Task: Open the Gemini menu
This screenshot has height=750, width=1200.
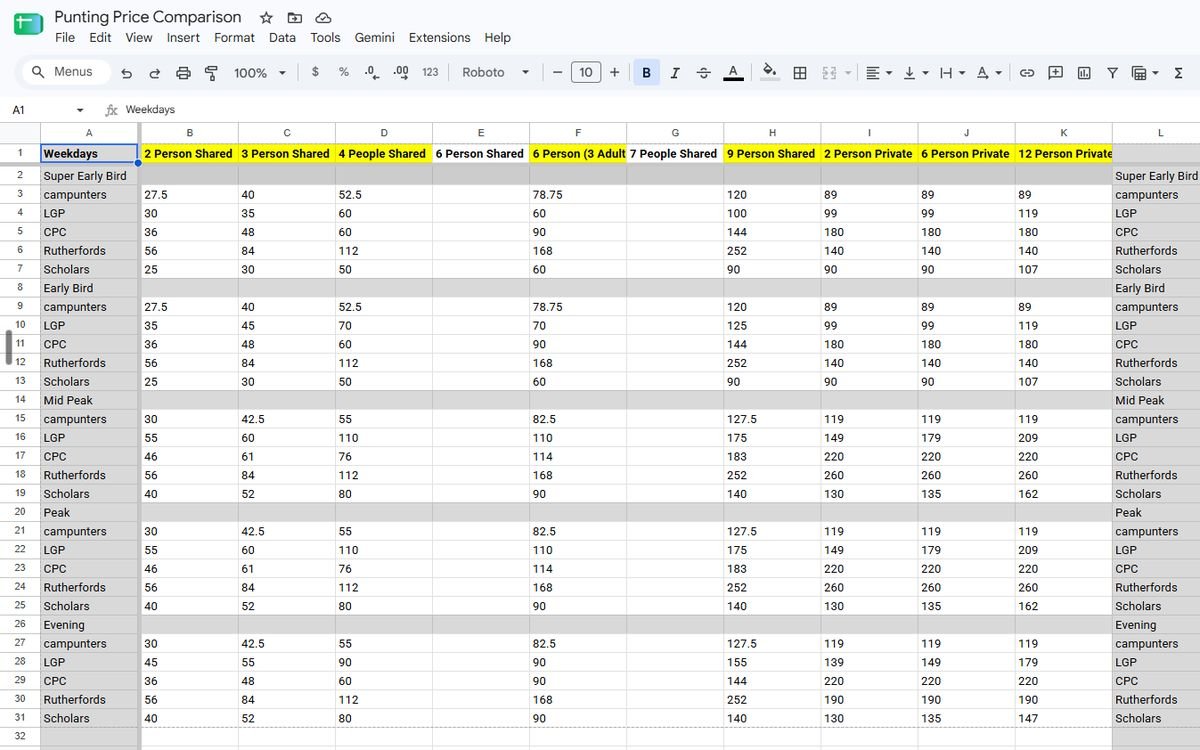Action: click(x=374, y=38)
